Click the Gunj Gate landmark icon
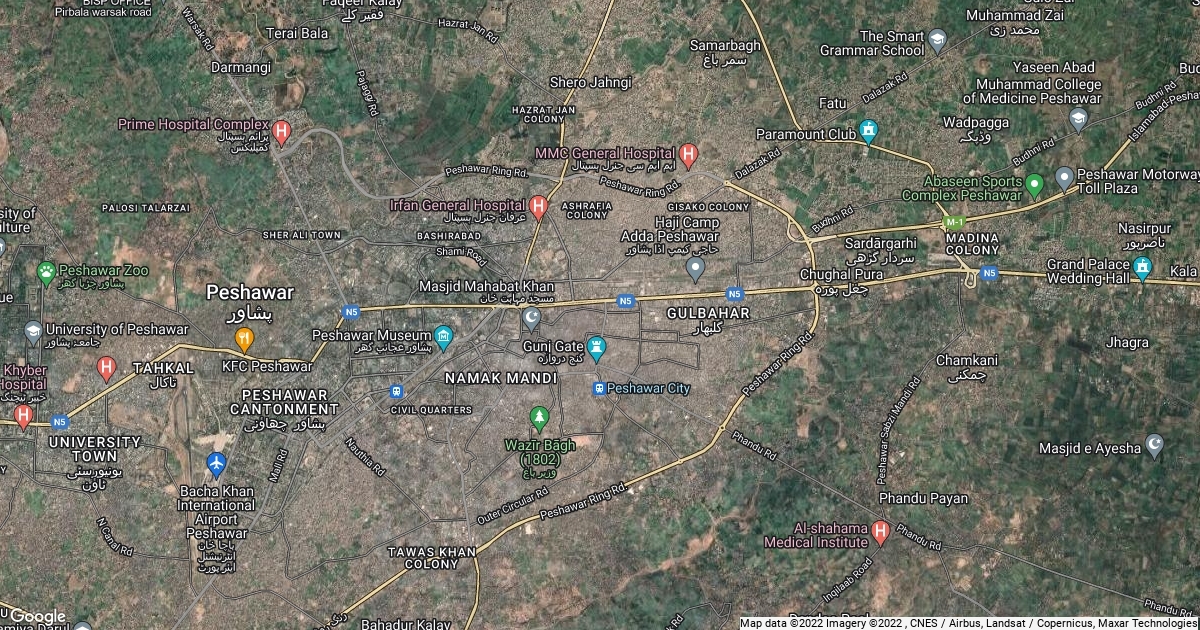This screenshot has width=1200, height=630. point(597,348)
